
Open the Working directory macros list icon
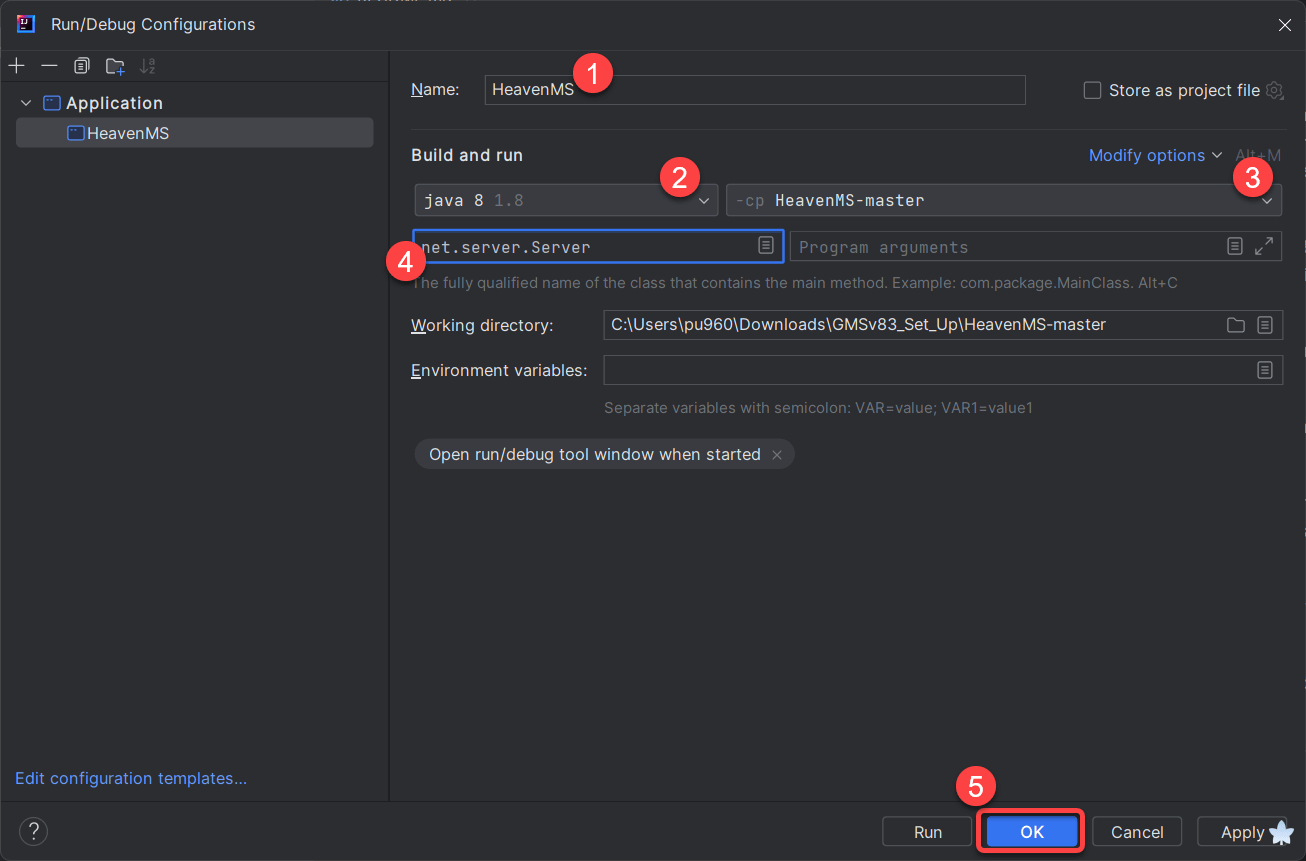1265,325
